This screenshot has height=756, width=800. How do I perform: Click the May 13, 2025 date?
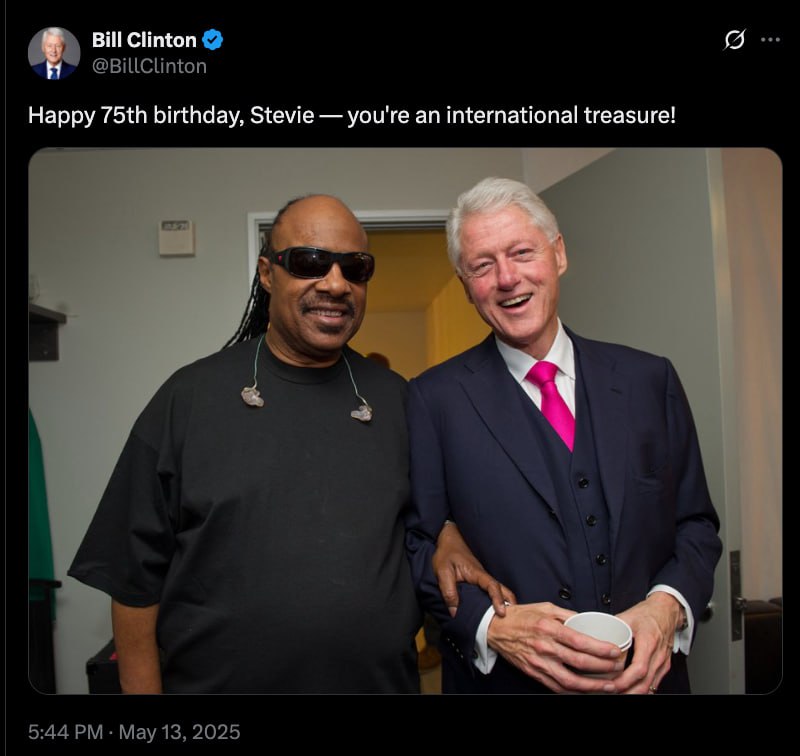tap(179, 732)
